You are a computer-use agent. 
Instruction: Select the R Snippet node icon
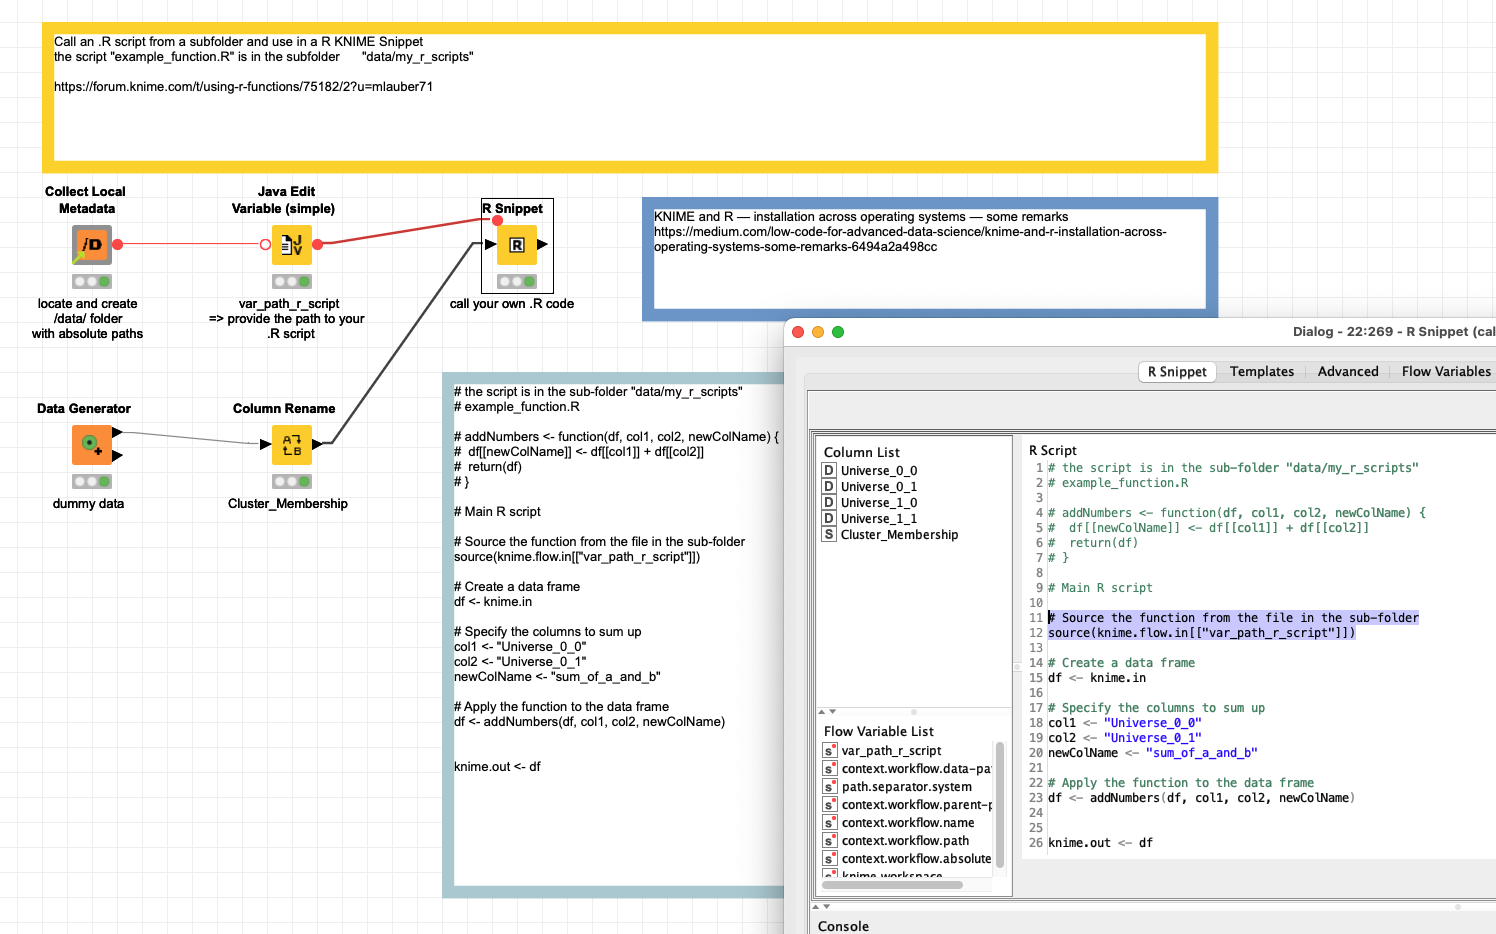pyautogui.click(x=517, y=245)
